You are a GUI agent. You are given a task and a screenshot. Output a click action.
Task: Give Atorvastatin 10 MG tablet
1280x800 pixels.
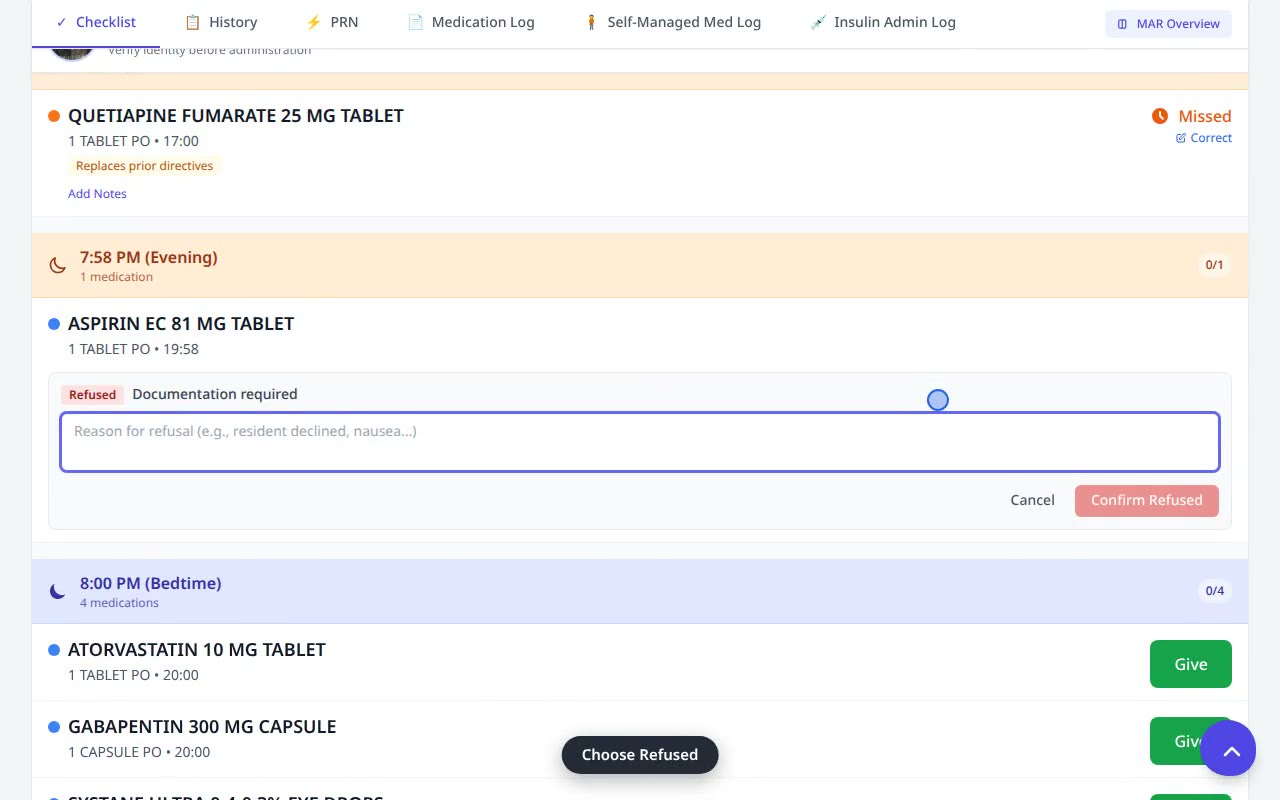coord(1191,664)
